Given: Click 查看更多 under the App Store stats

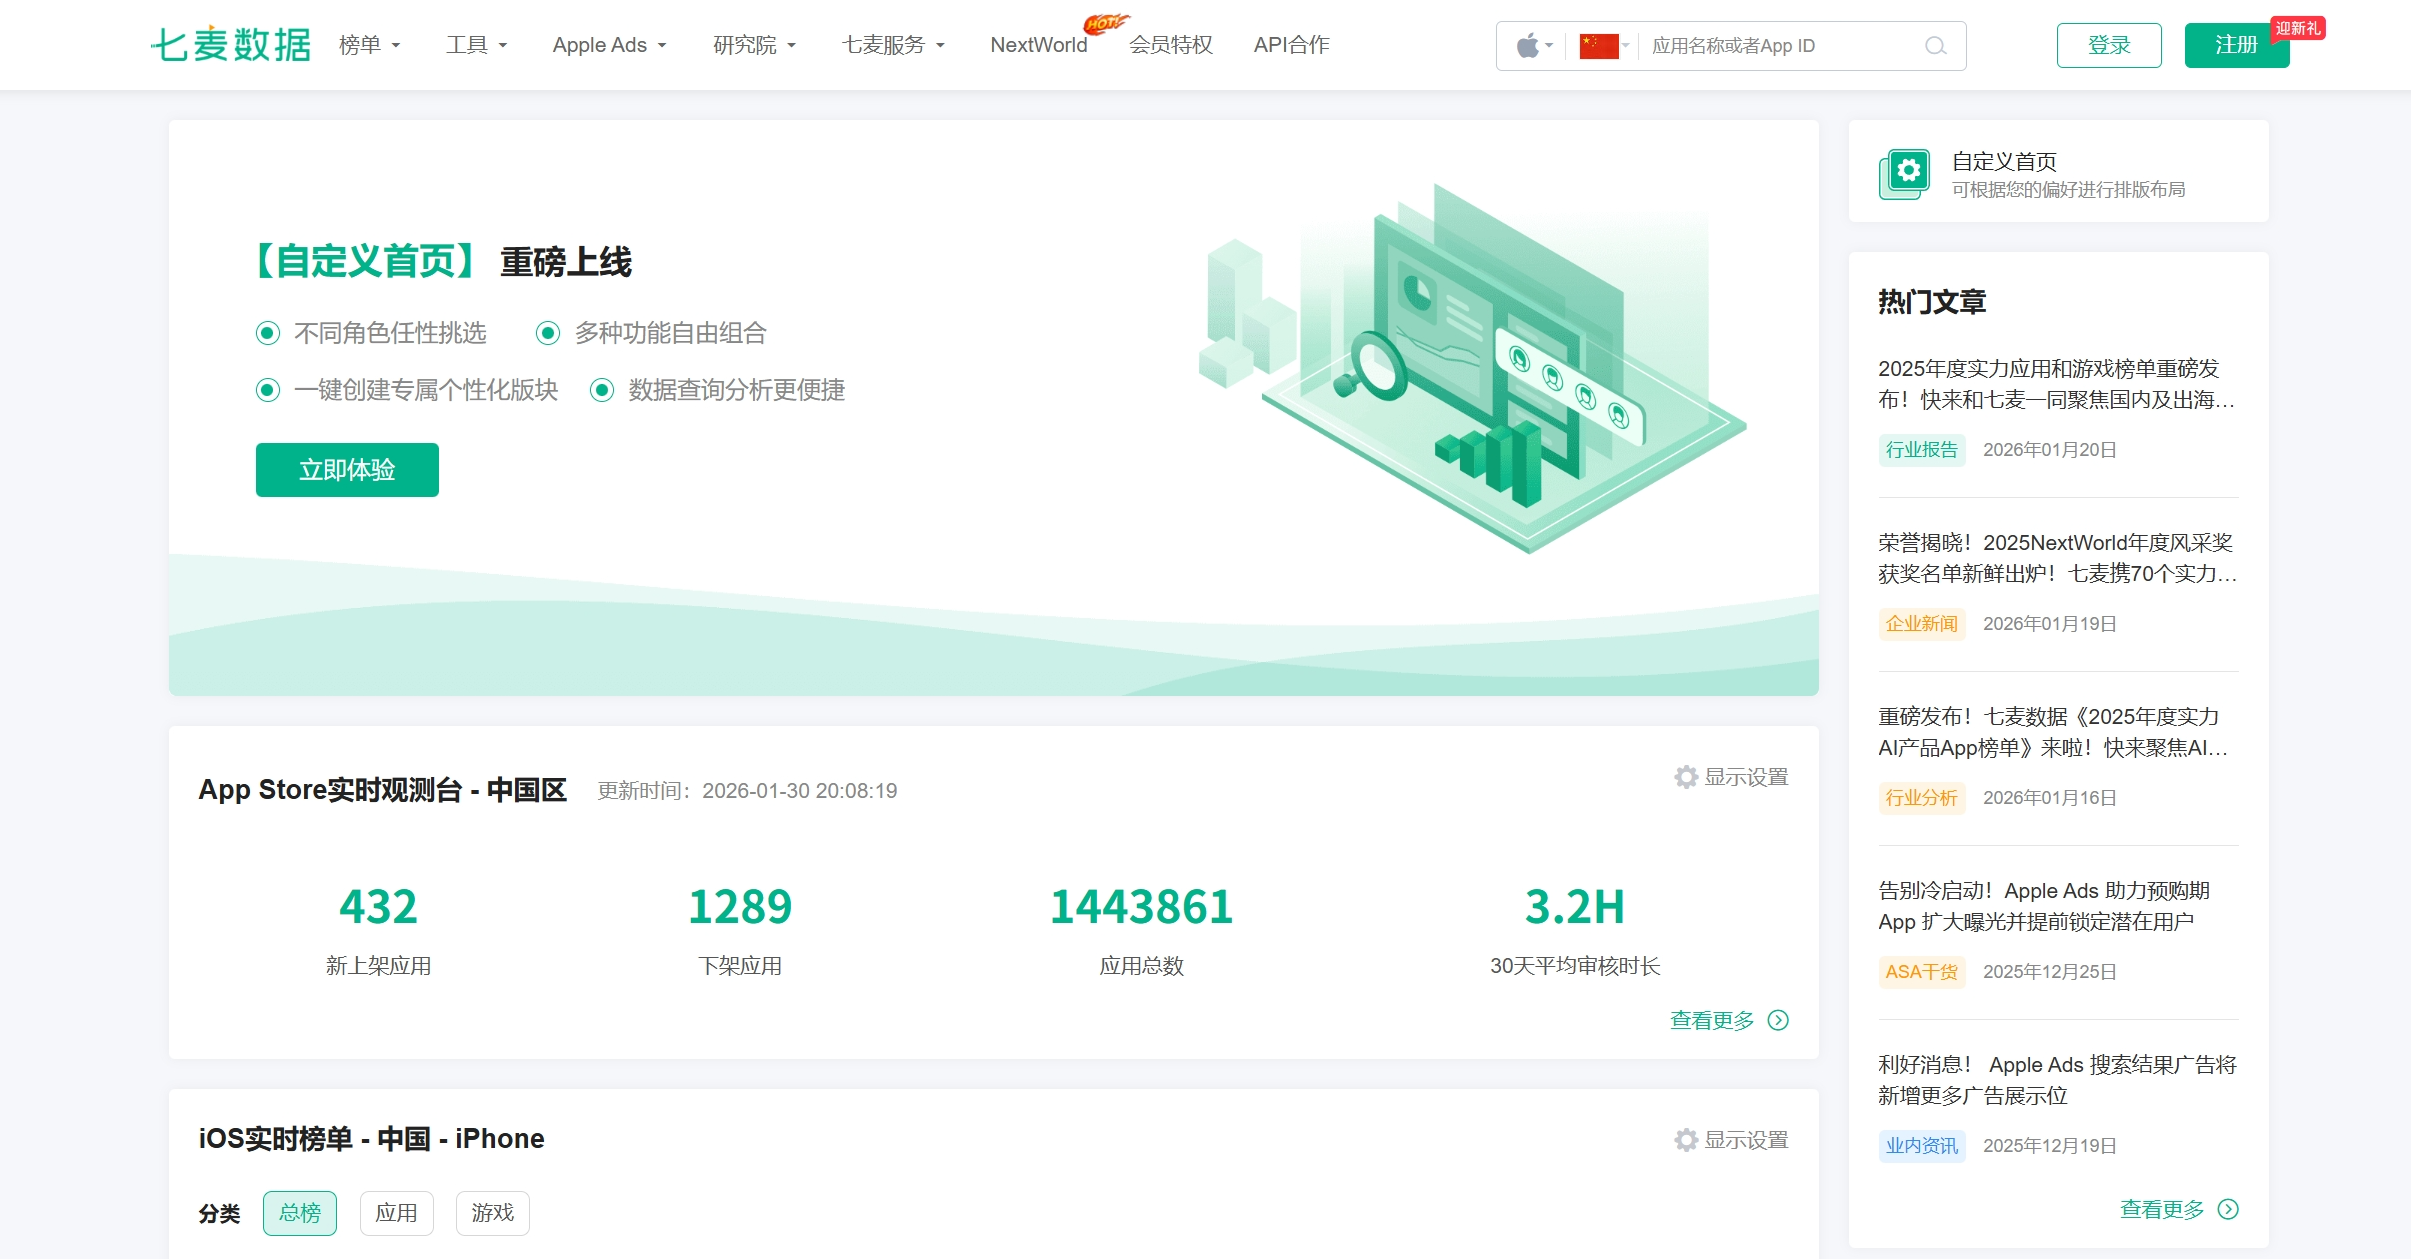Looking at the screenshot, I should click(x=1711, y=1020).
